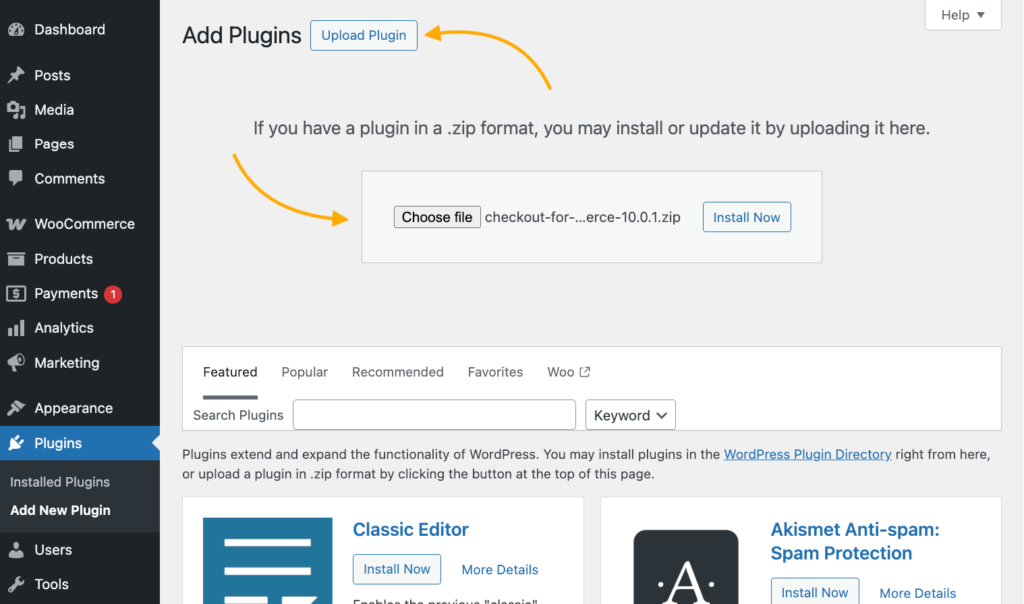Click the Analytics bar chart icon
Image resolution: width=1024 pixels, height=604 pixels.
tap(16, 328)
